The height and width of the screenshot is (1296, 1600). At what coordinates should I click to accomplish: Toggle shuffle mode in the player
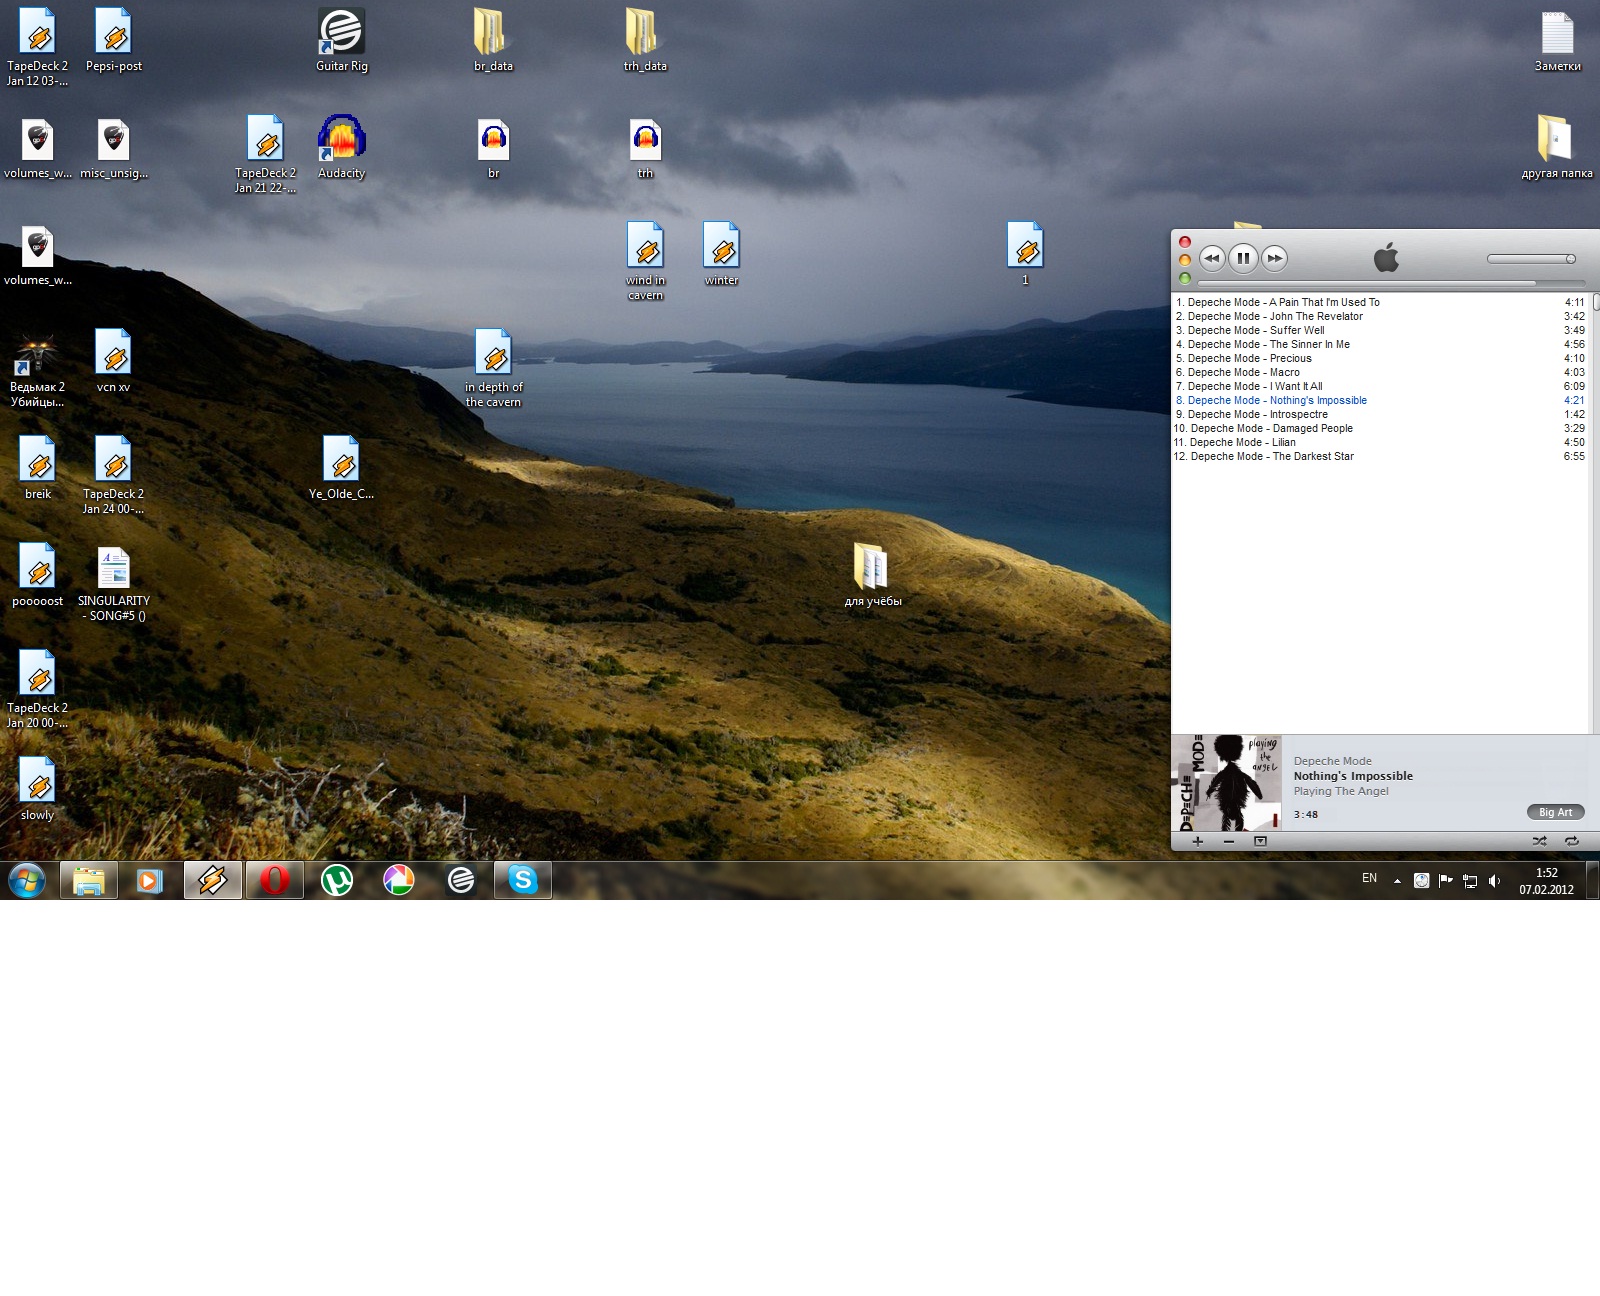(1539, 841)
